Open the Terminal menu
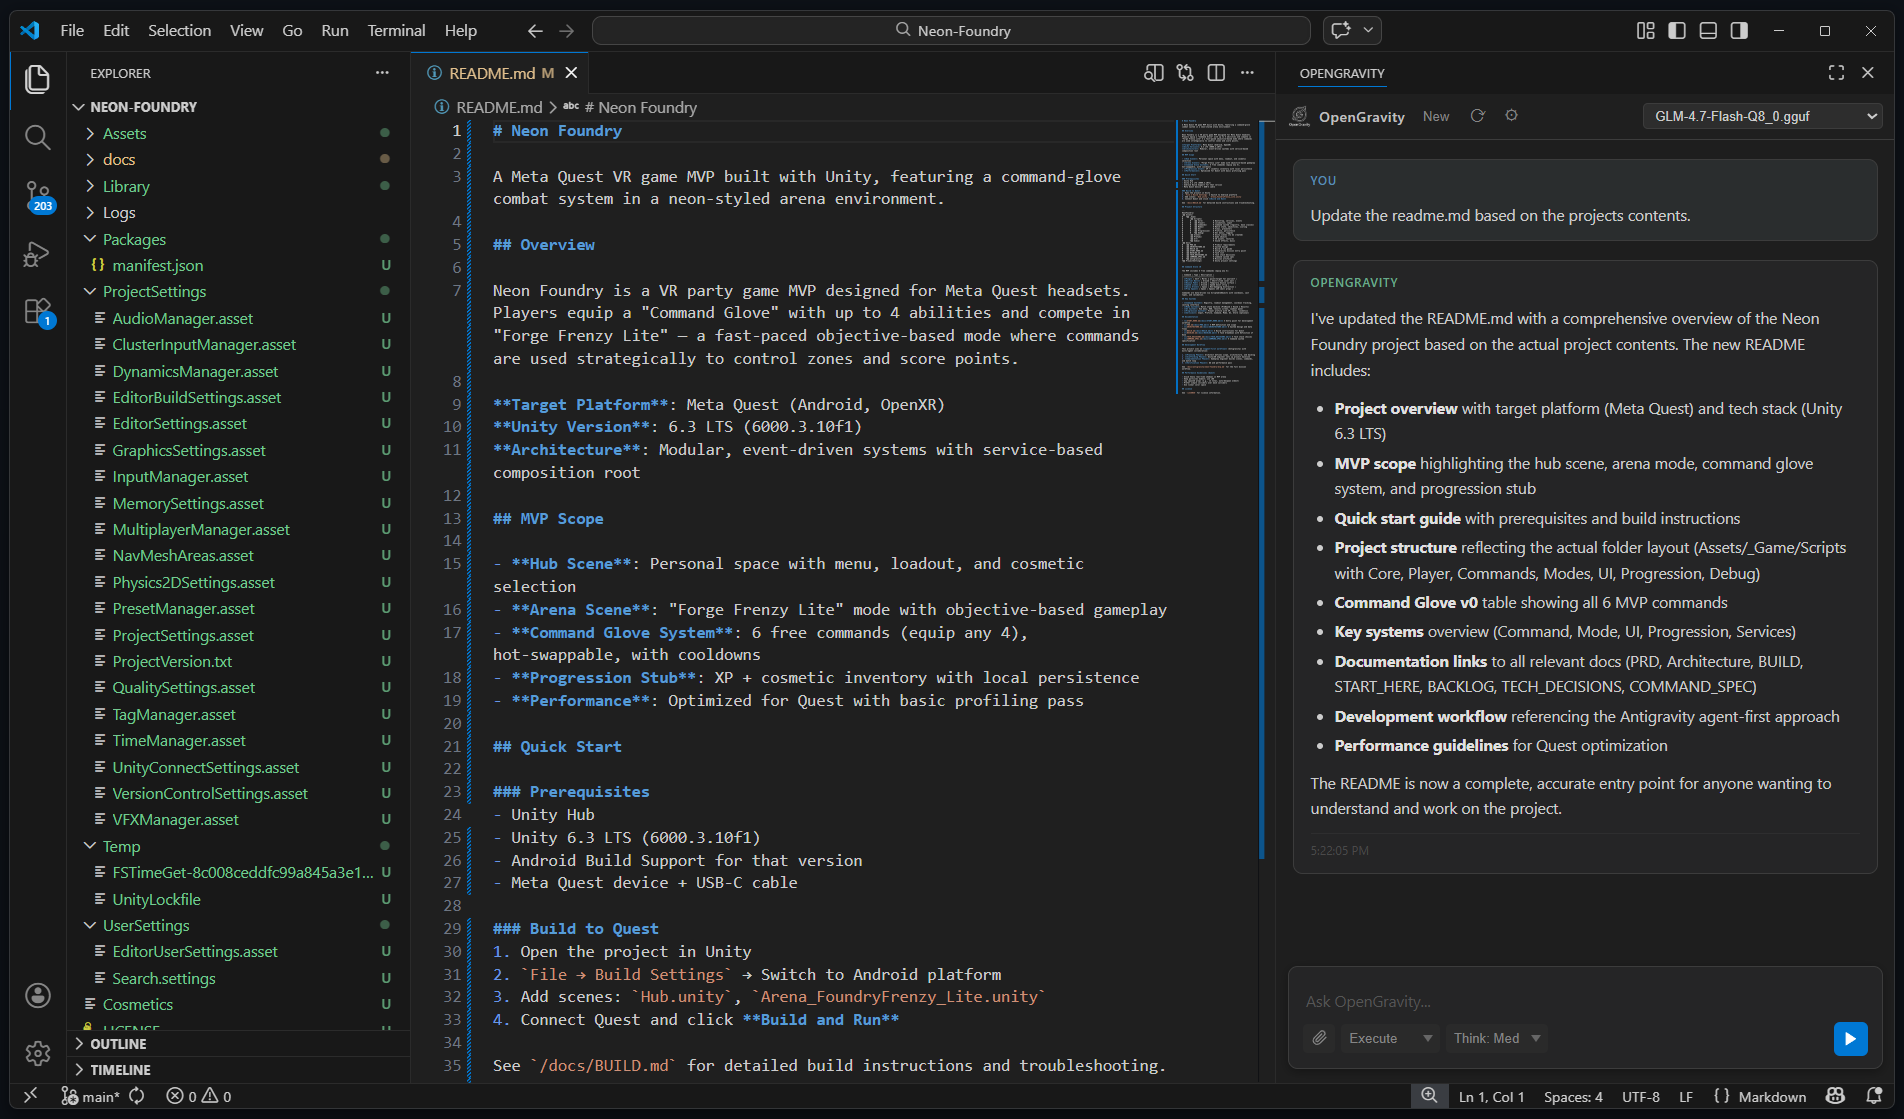 pos(396,30)
